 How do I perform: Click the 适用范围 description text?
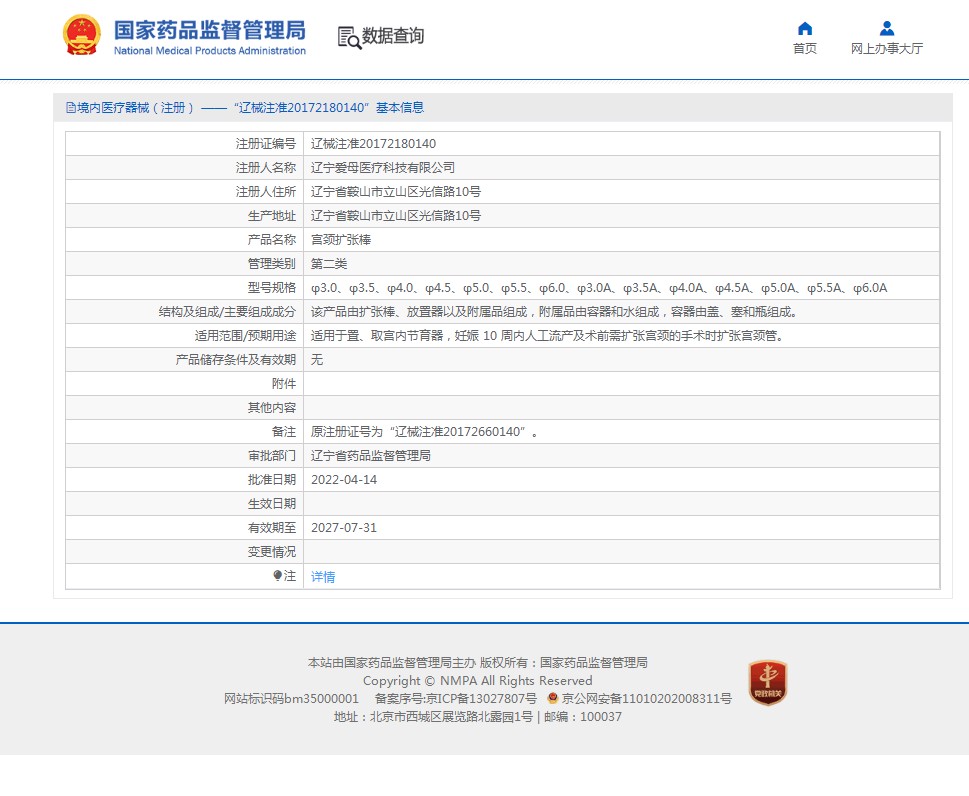pyautogui.click(x=548, y=336)
